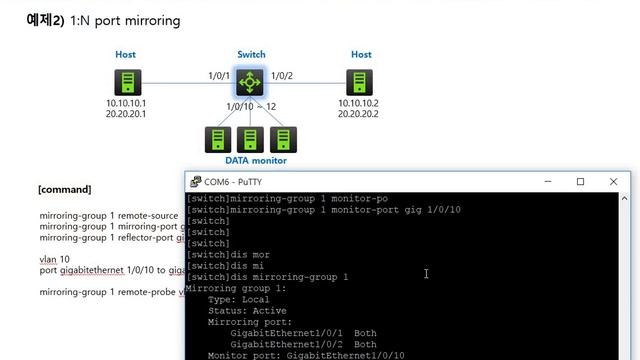640x360 pixels.
Task: Click the left DATA monitor server icon
Action: point(218,140)
